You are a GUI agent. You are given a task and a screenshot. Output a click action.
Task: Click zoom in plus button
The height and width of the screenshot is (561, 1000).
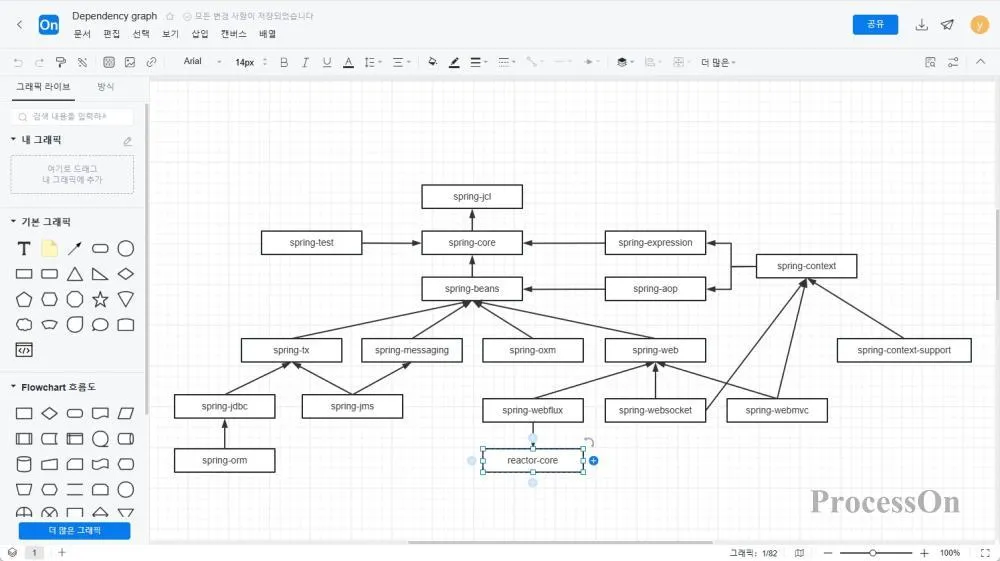pyautogui.click(x=924, y=553)
